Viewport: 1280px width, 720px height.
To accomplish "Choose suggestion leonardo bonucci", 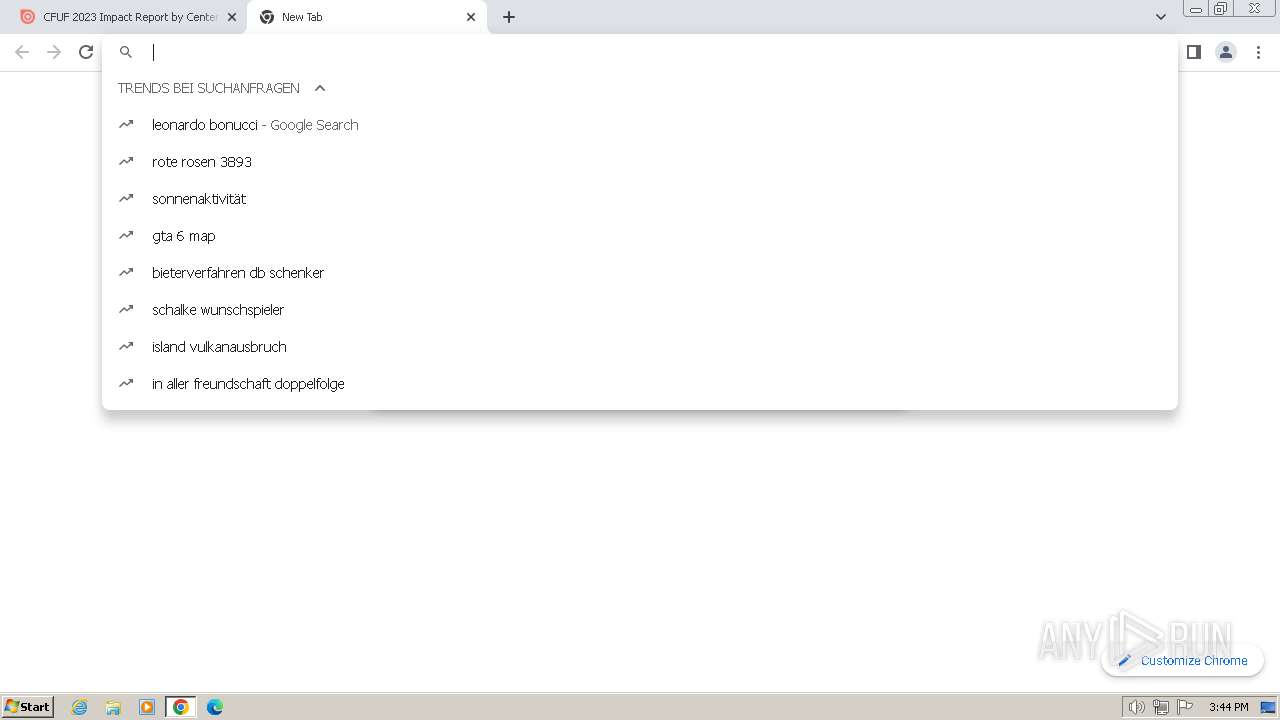I will (640, 125).
